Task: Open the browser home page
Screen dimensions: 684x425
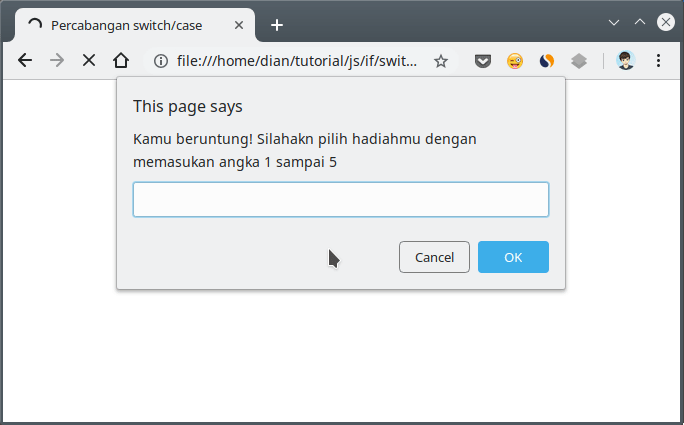Action: pyautogui.click(x=120, y=61)
